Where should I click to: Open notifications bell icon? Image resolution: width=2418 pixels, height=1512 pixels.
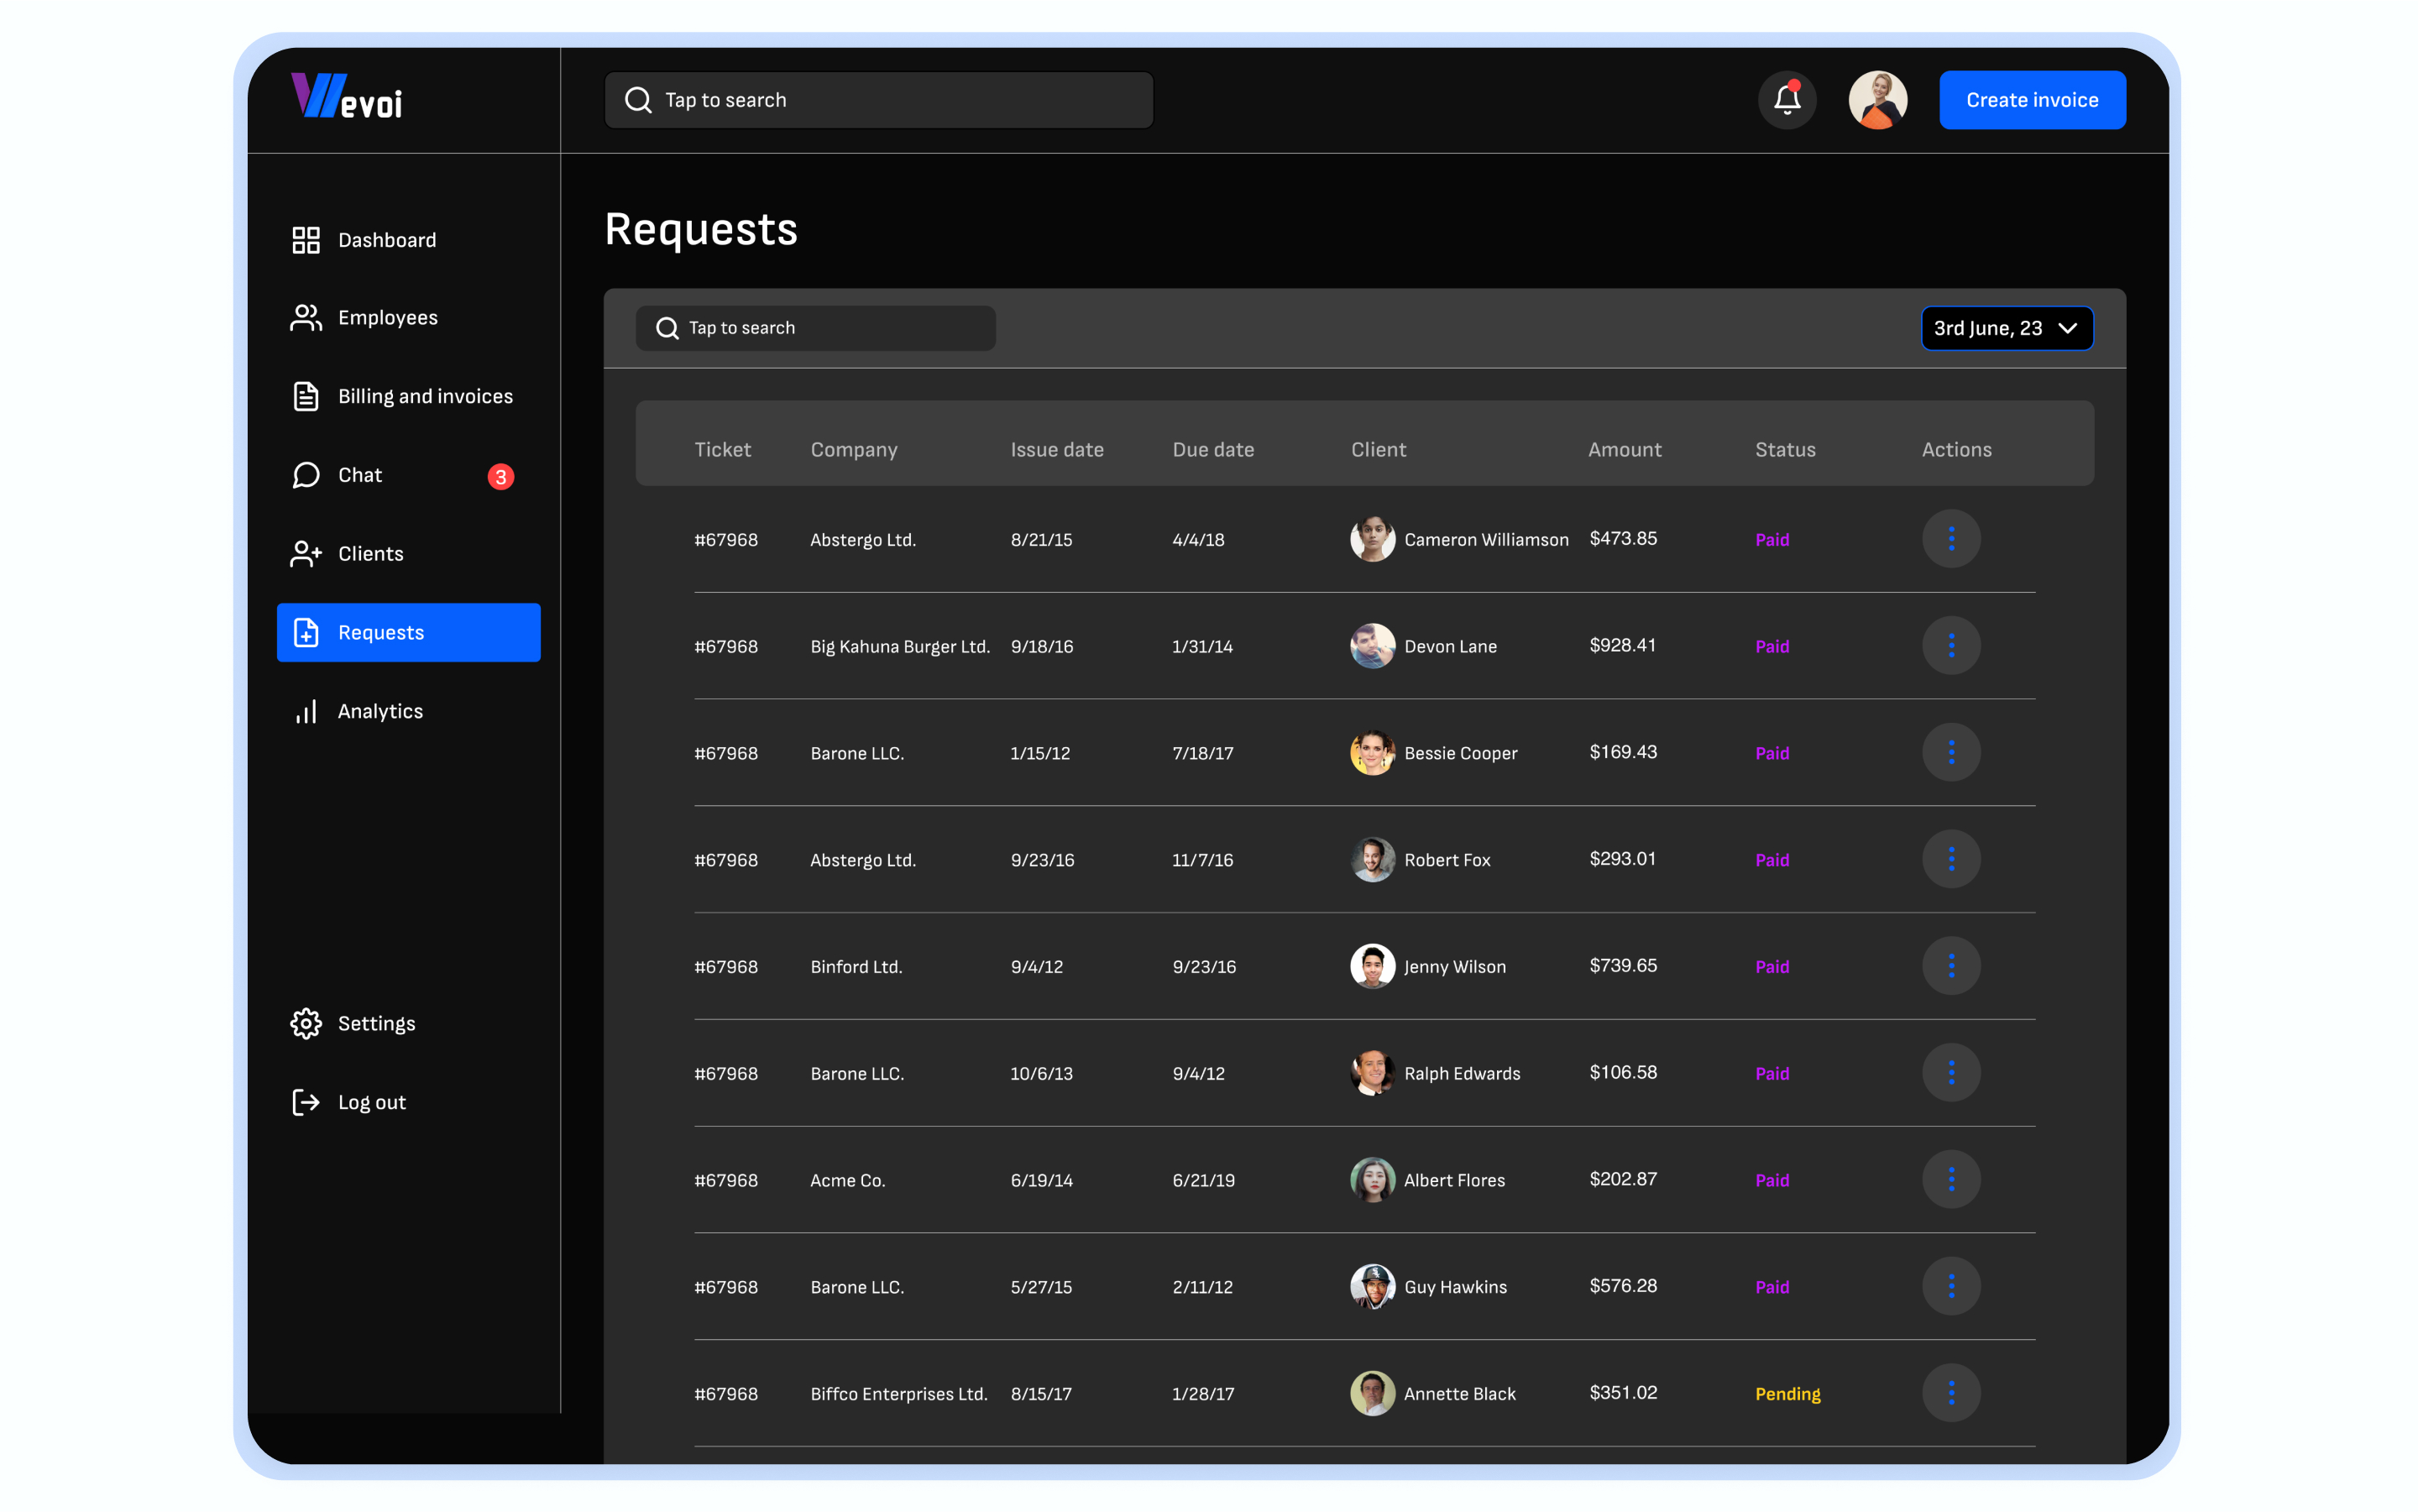1786,100
